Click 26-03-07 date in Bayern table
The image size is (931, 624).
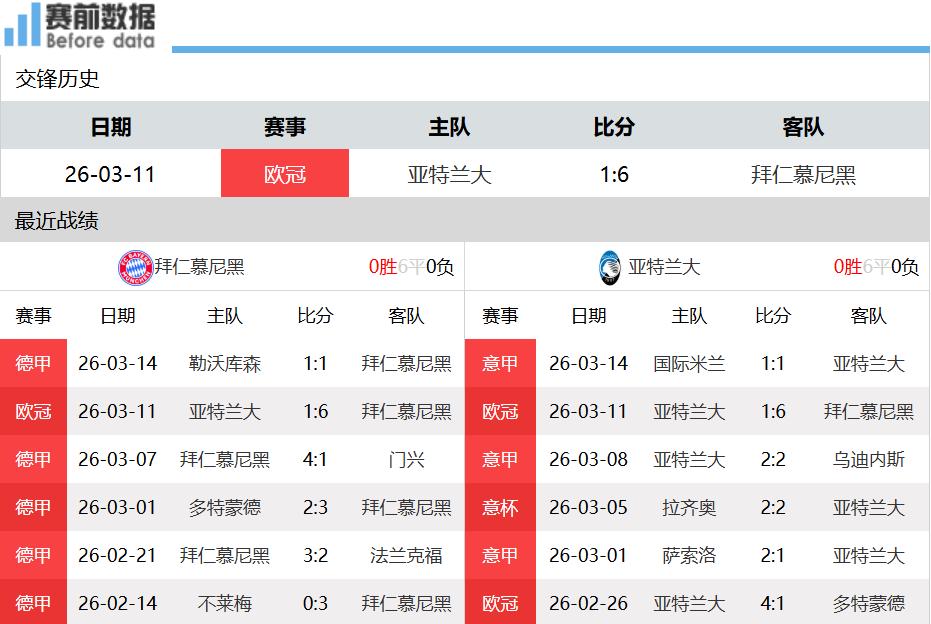click(x=118, y=460)
